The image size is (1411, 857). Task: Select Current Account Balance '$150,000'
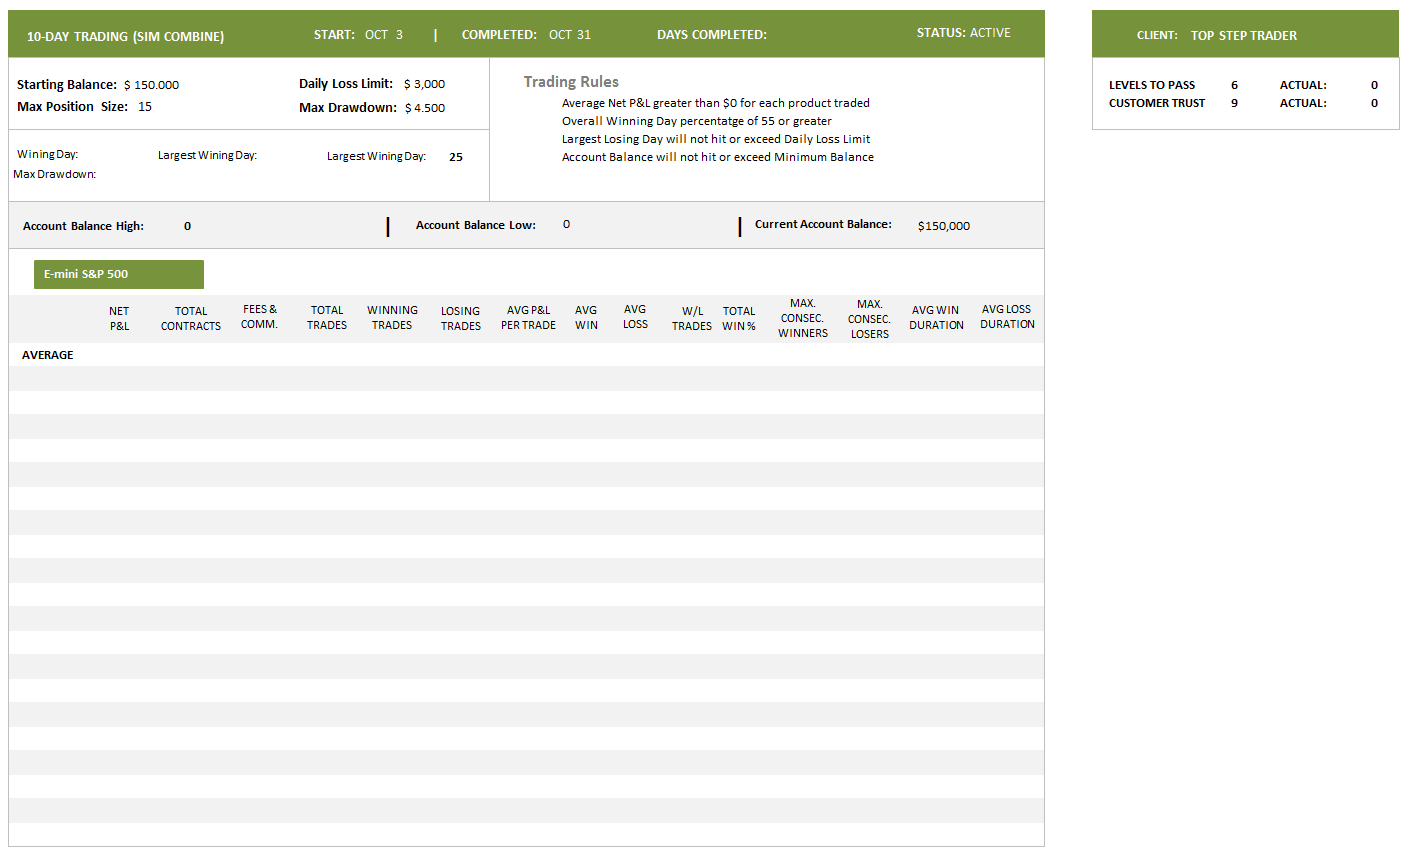[944, 226]
